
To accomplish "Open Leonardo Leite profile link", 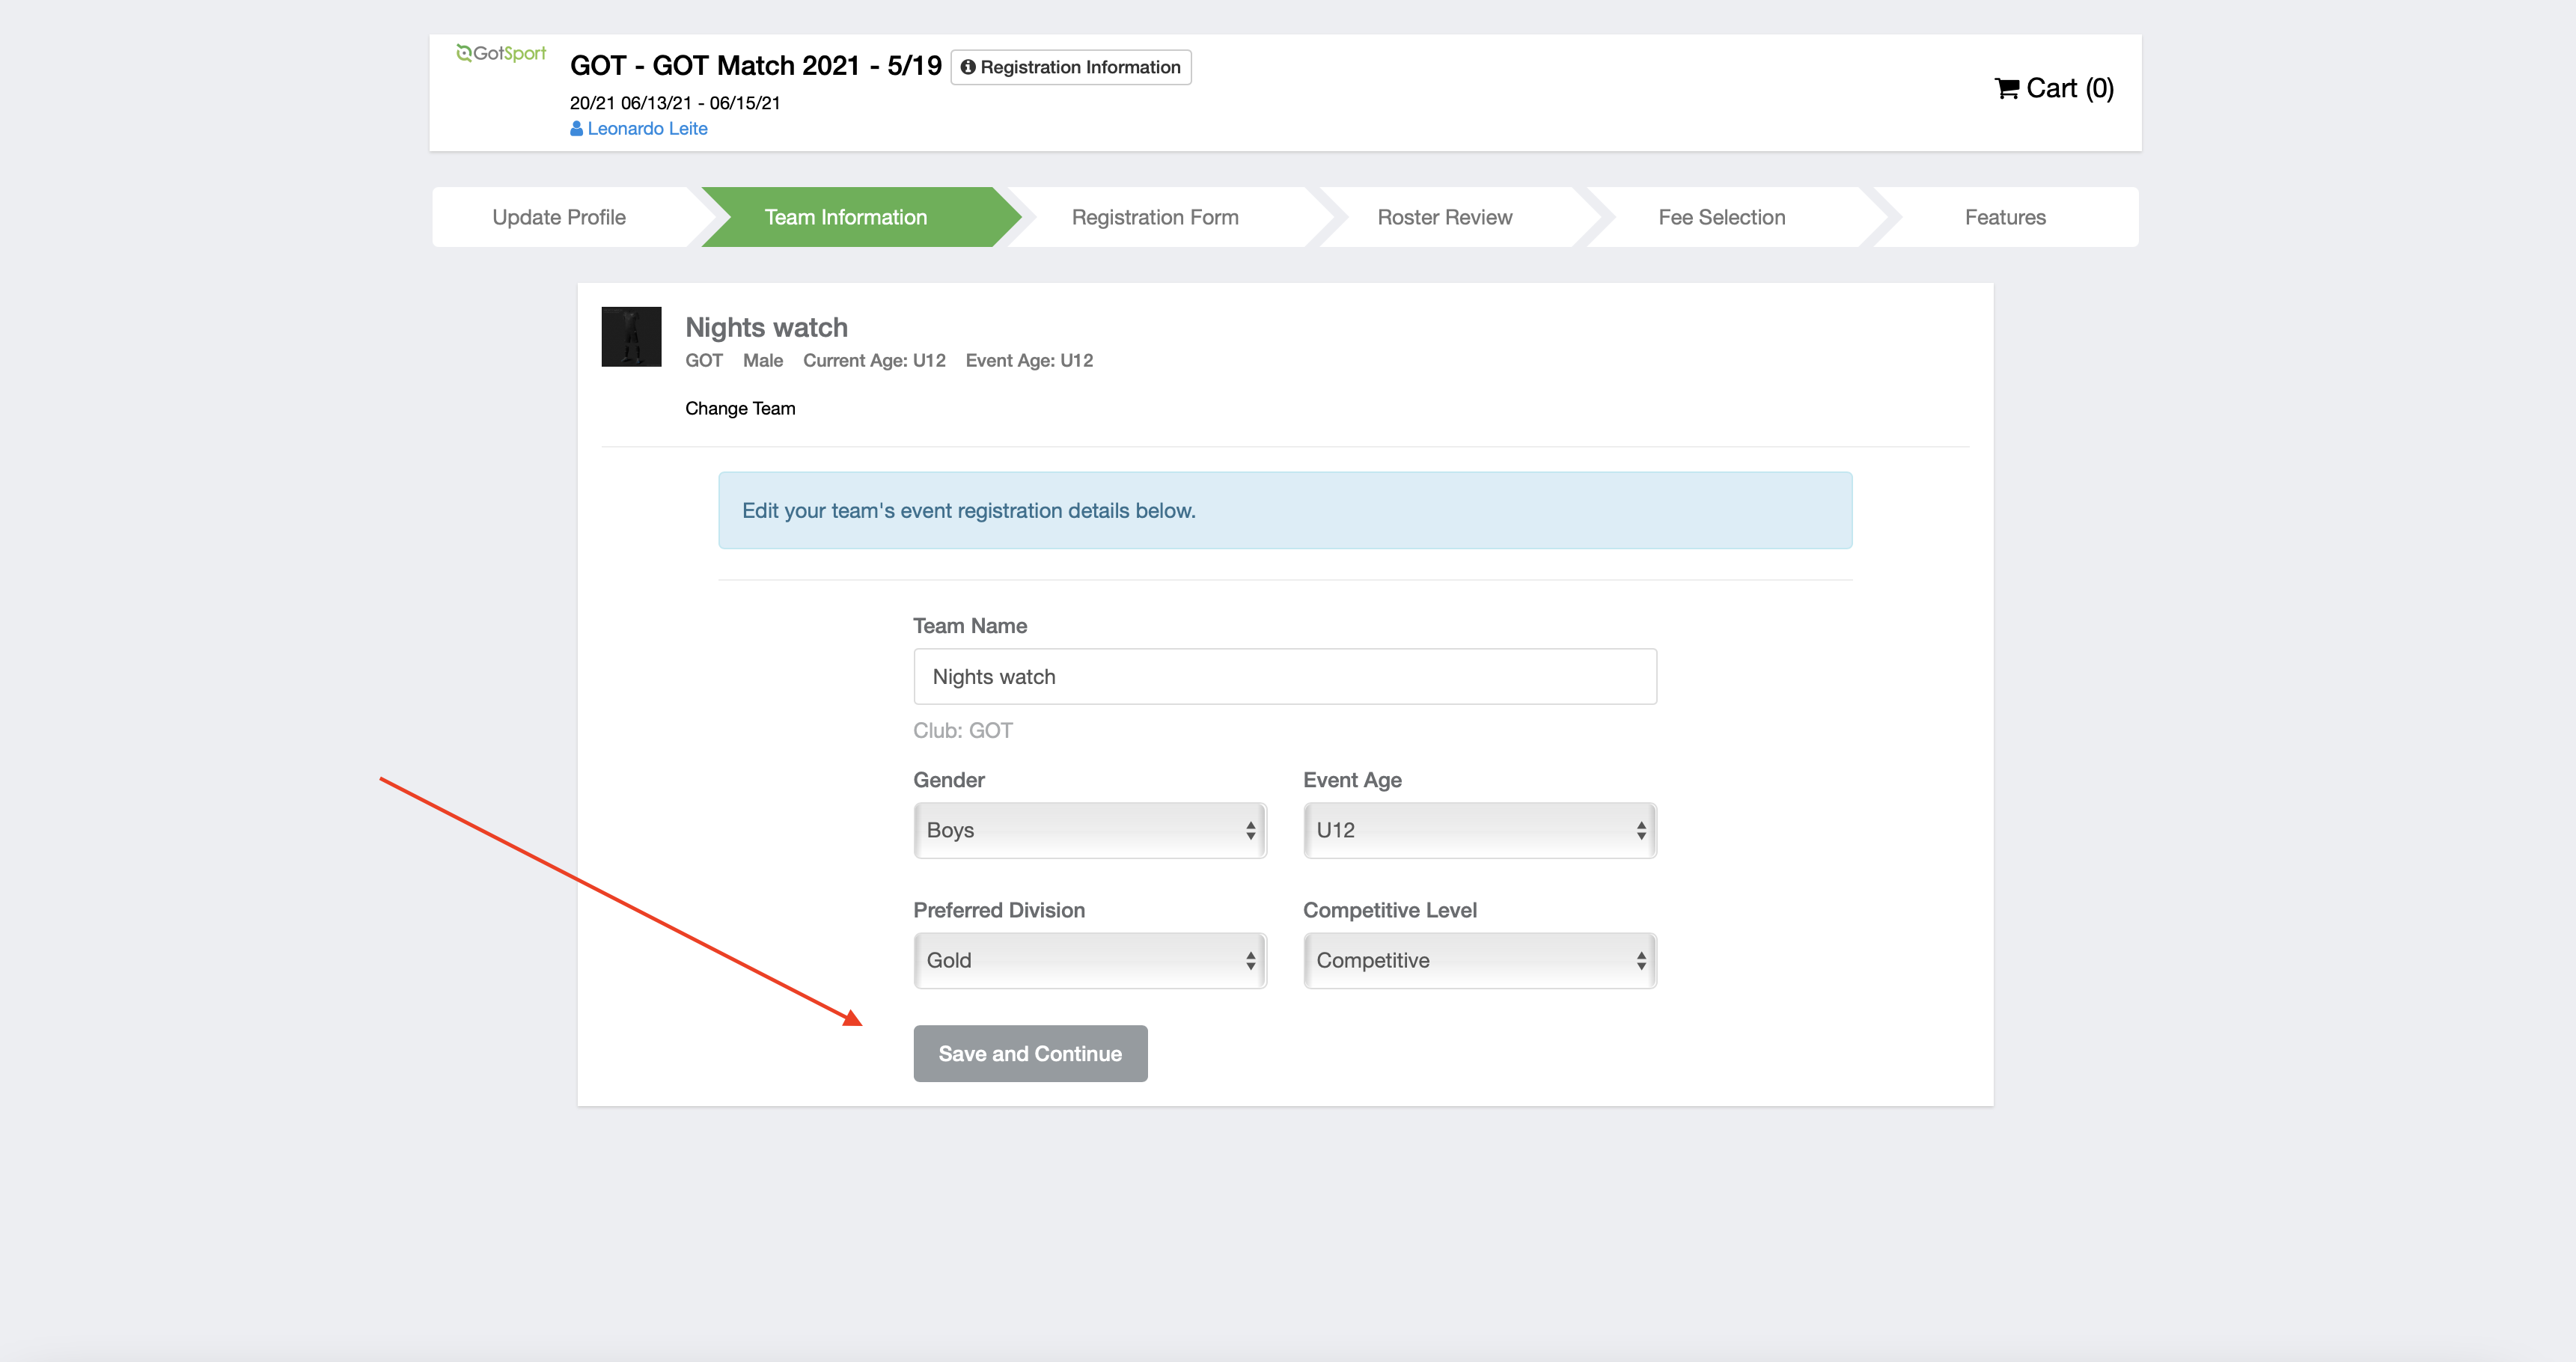I will coord(647,129).
